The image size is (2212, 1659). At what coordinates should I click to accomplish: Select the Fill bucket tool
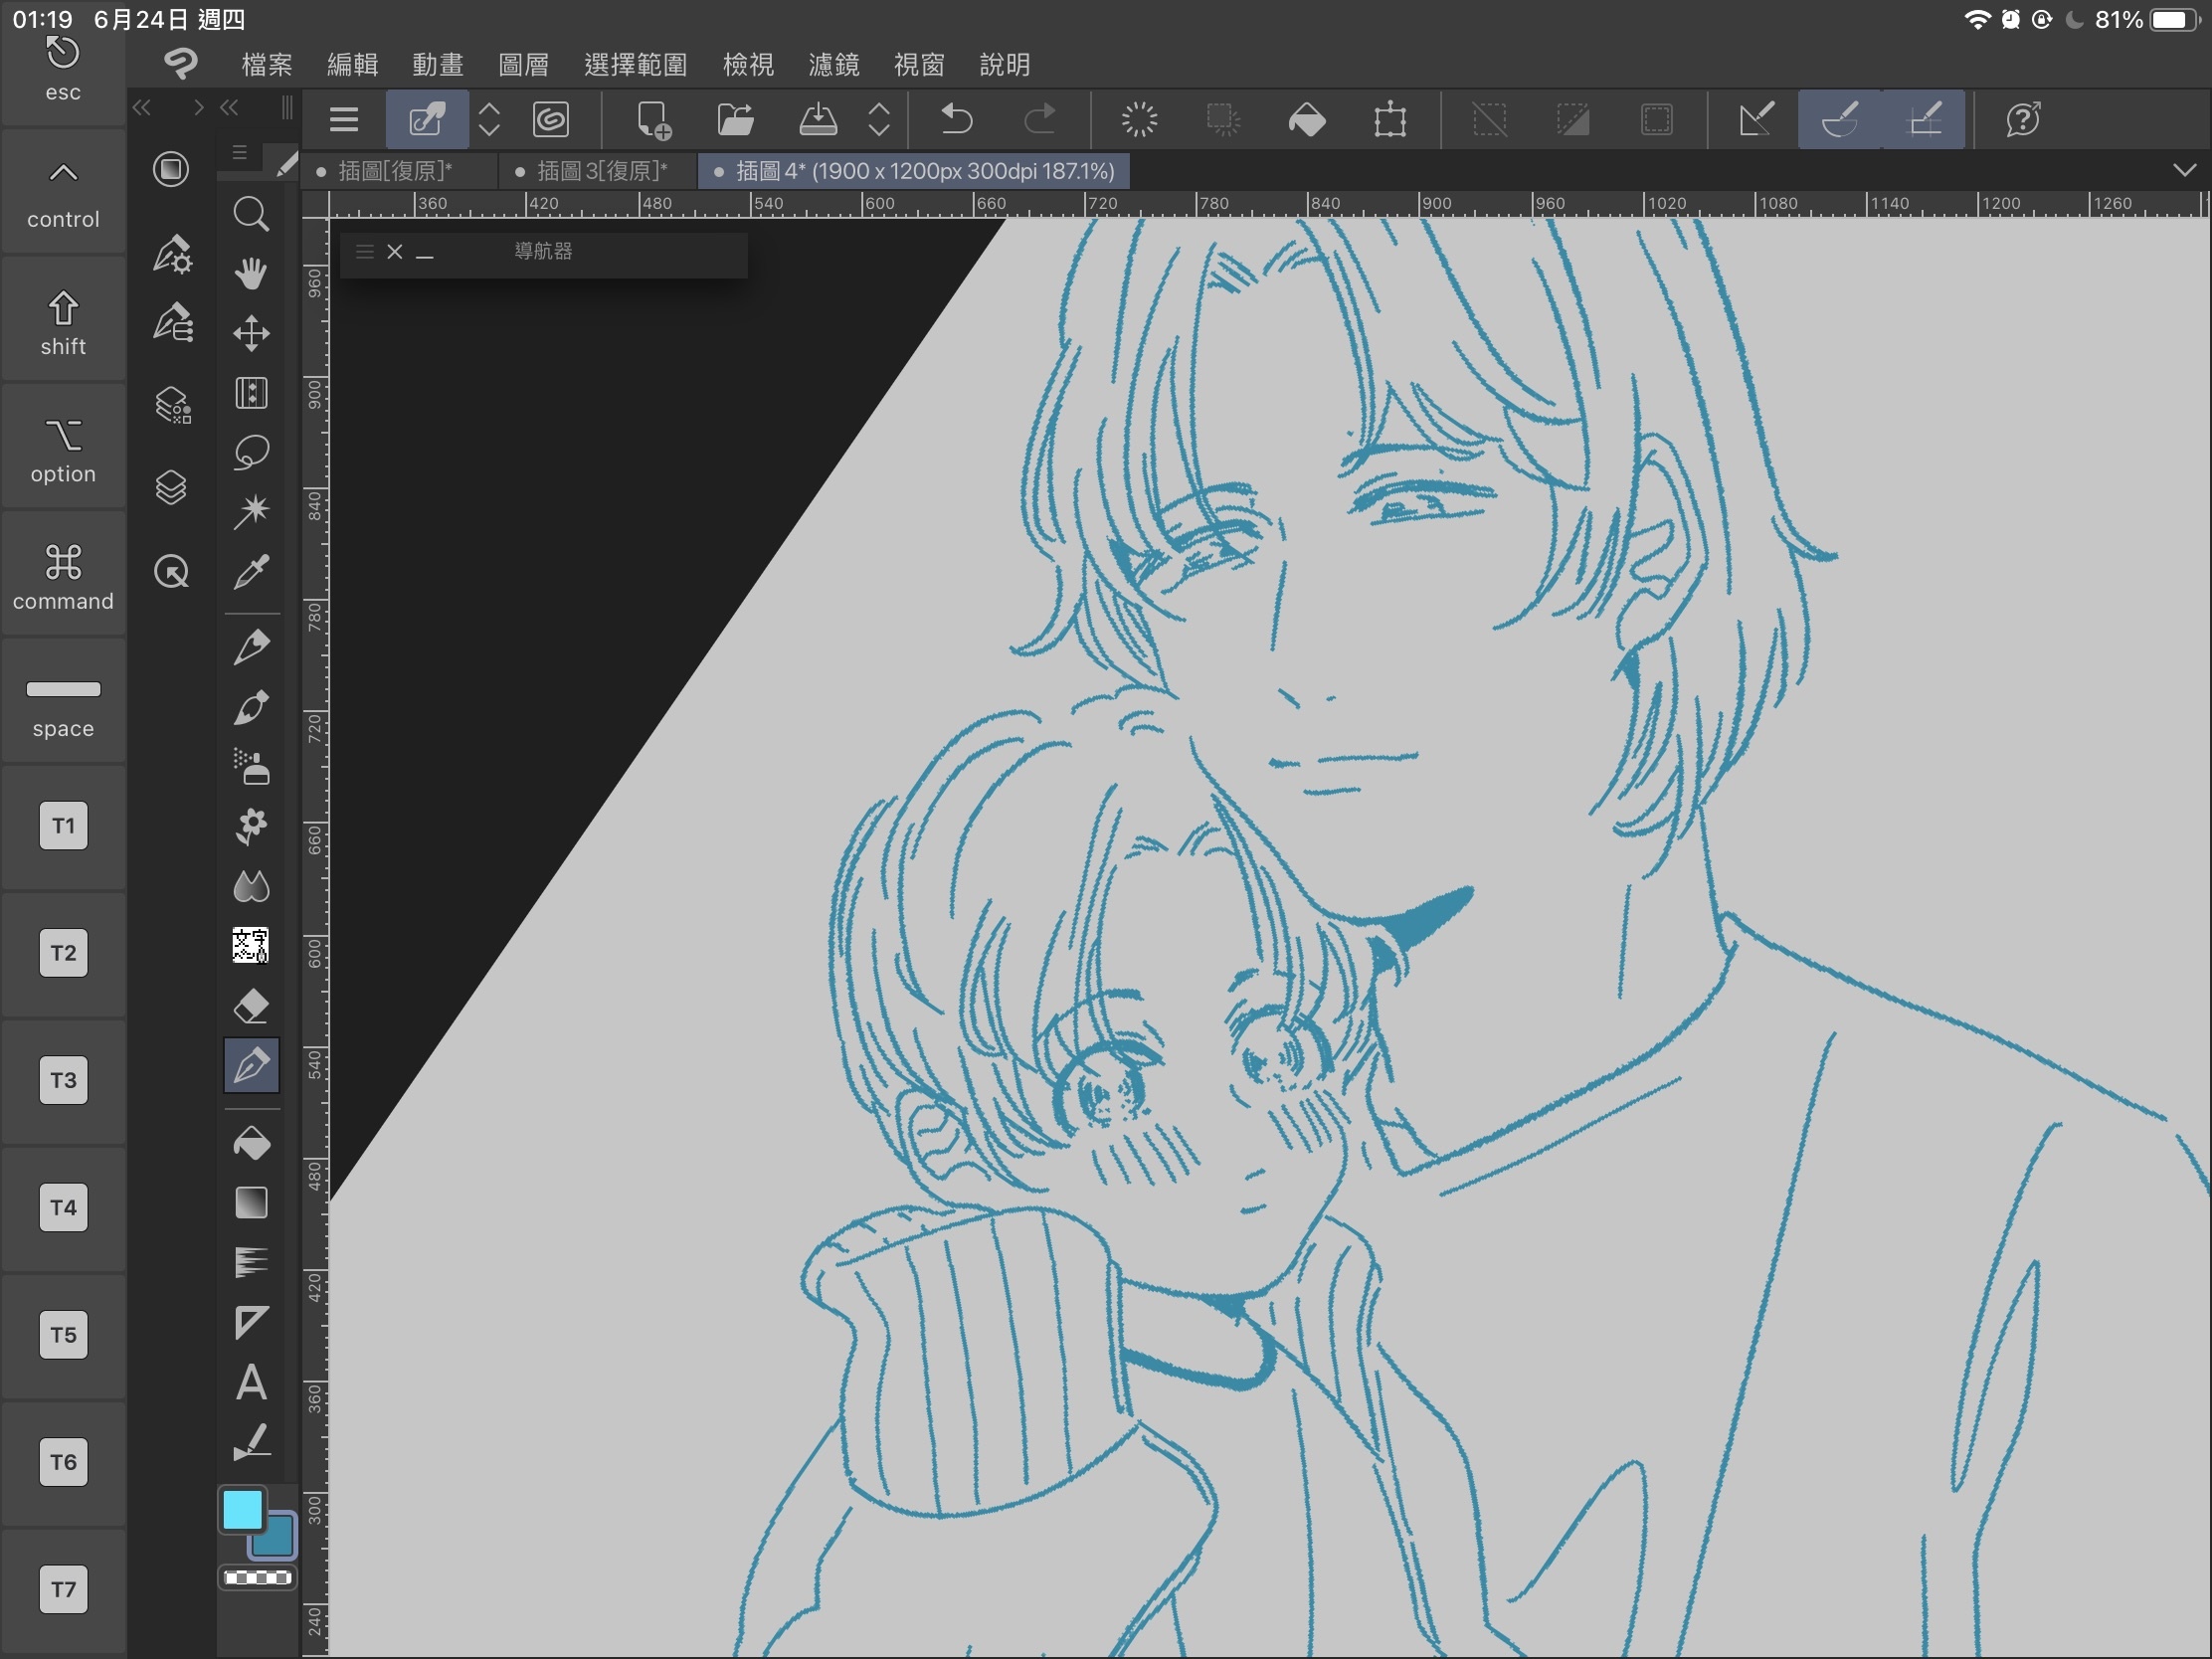(251, 1143)
